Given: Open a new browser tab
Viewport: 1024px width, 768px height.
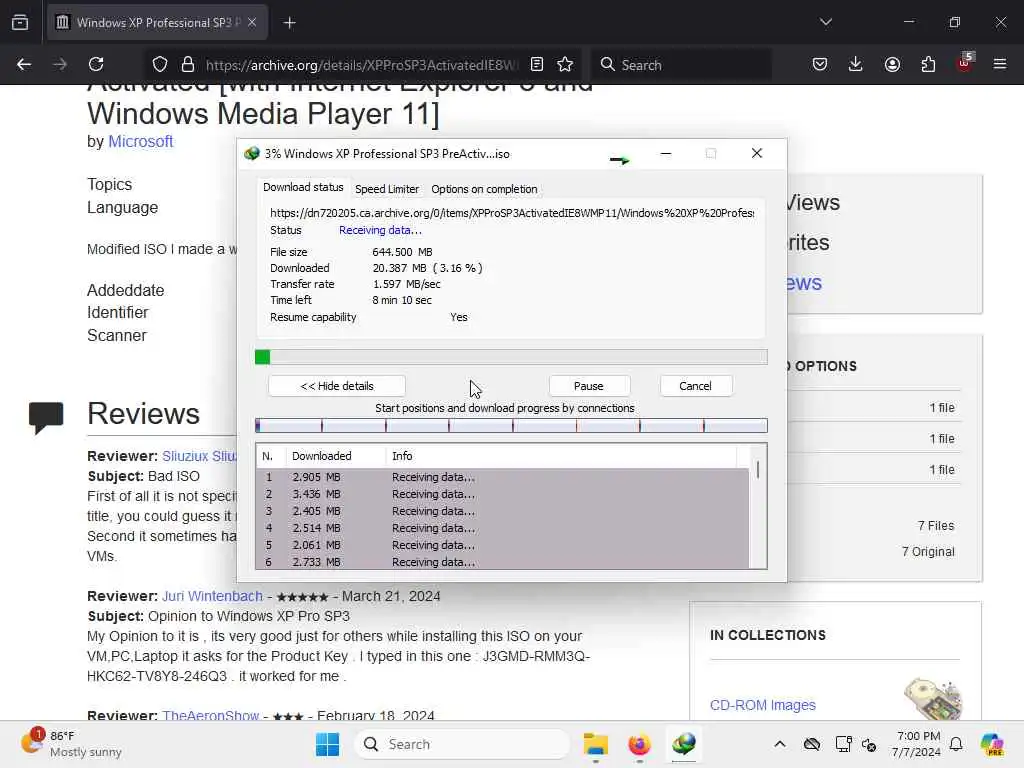Looking at the screenshot, I should [x=289, y=23].
